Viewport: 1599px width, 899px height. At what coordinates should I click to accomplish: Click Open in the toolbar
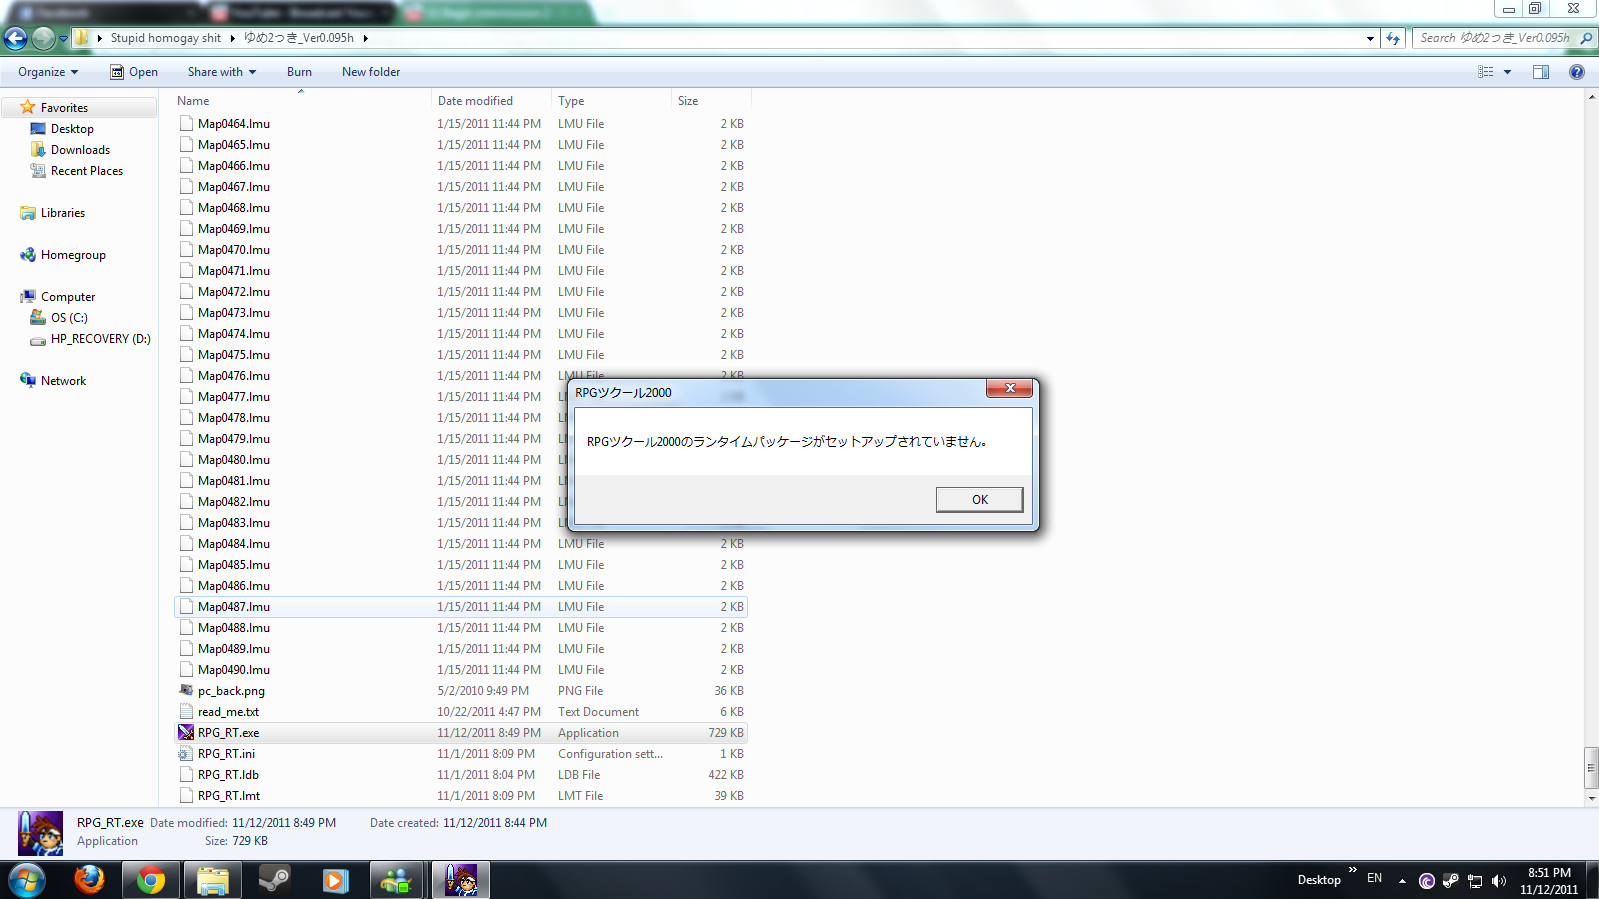pyautogui.click(x=134, y=72)
